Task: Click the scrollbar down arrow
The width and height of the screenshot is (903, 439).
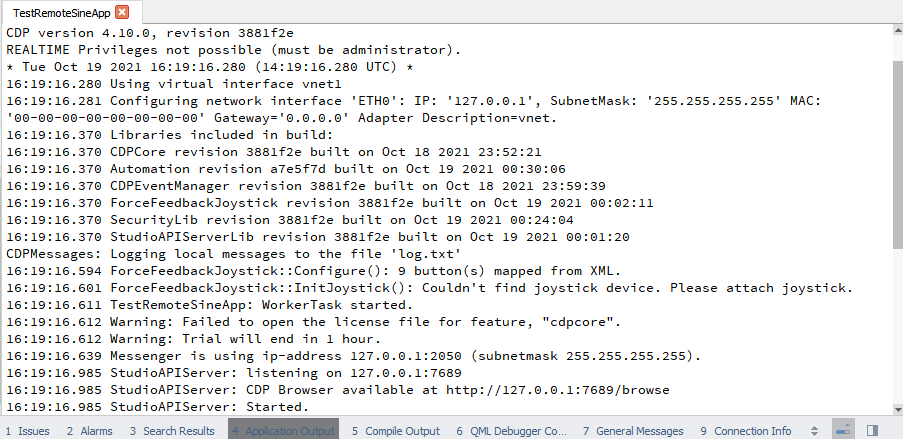Action: [896, 408]
